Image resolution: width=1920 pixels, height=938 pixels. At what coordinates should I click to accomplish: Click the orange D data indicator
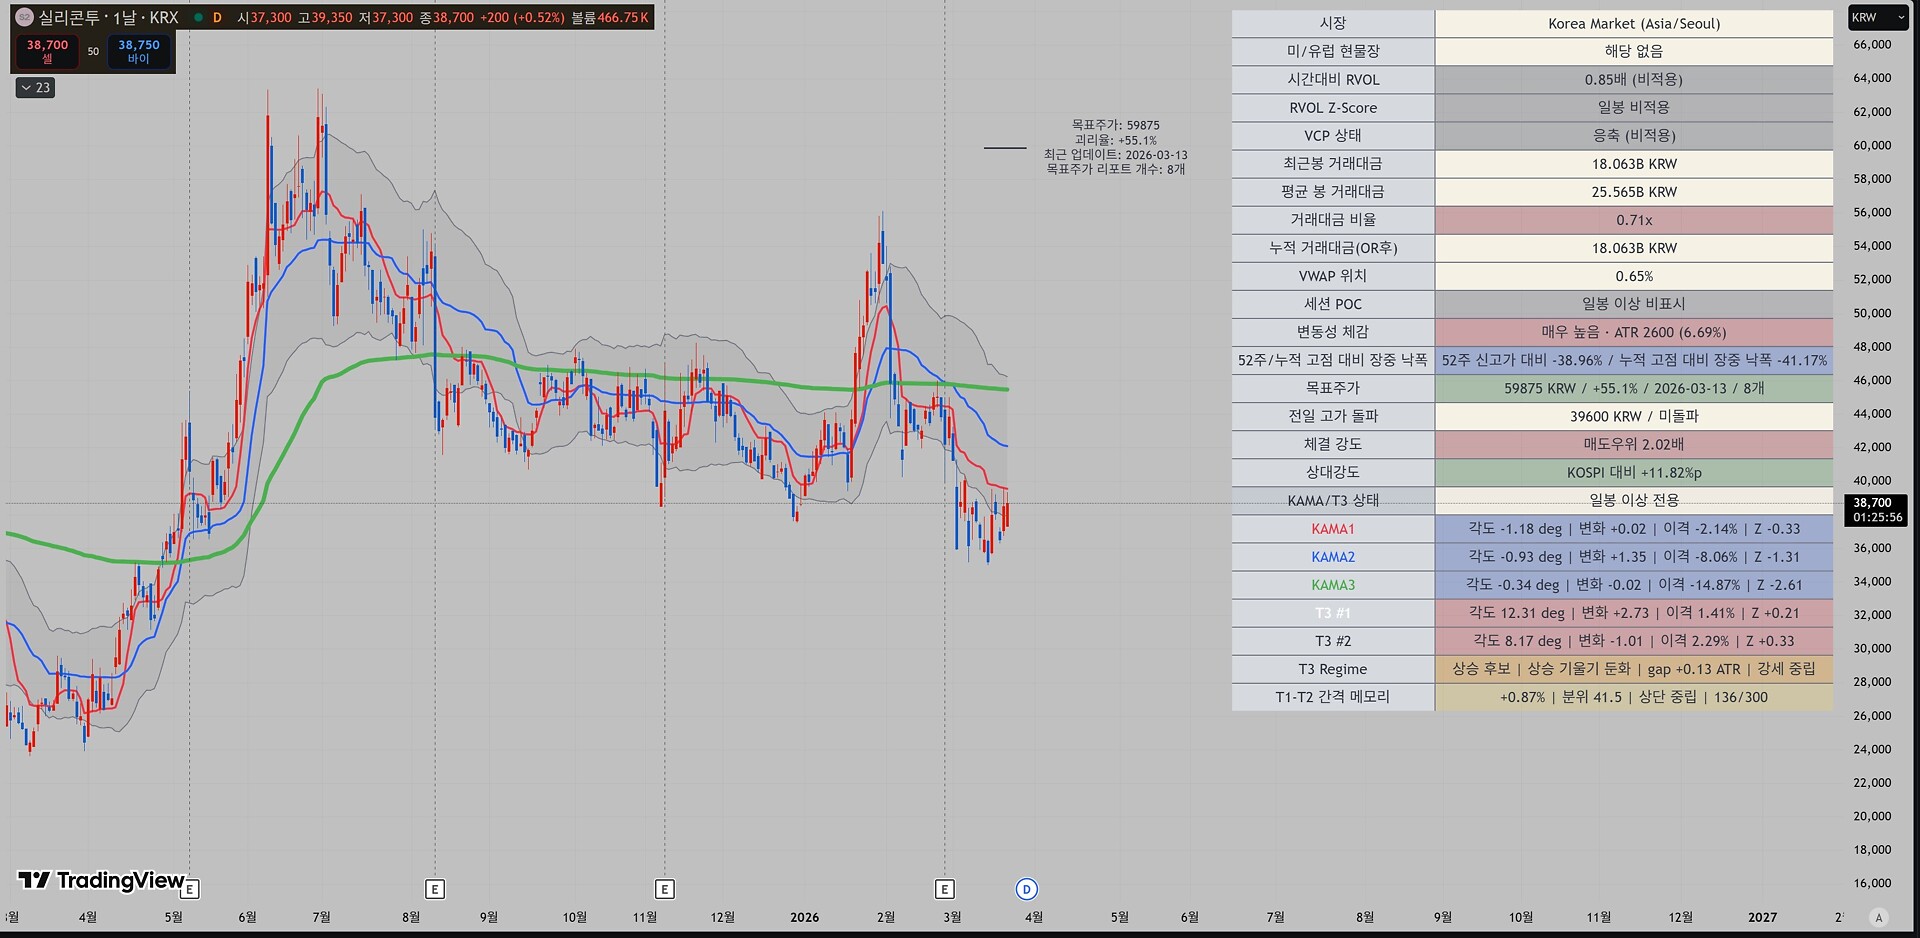[x=217, y=17]
